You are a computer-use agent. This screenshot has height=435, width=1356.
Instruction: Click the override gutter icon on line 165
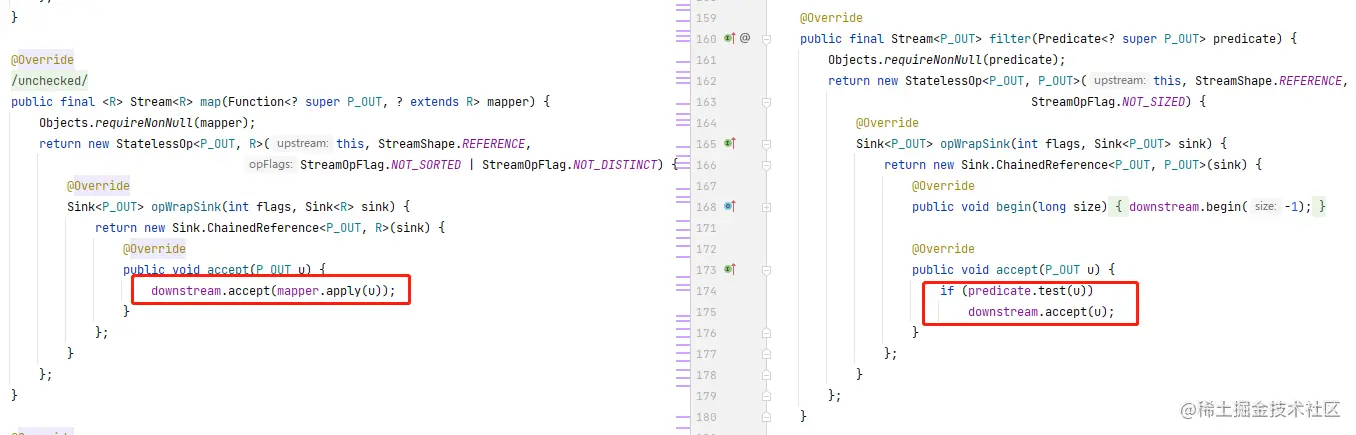pos(730,144)
